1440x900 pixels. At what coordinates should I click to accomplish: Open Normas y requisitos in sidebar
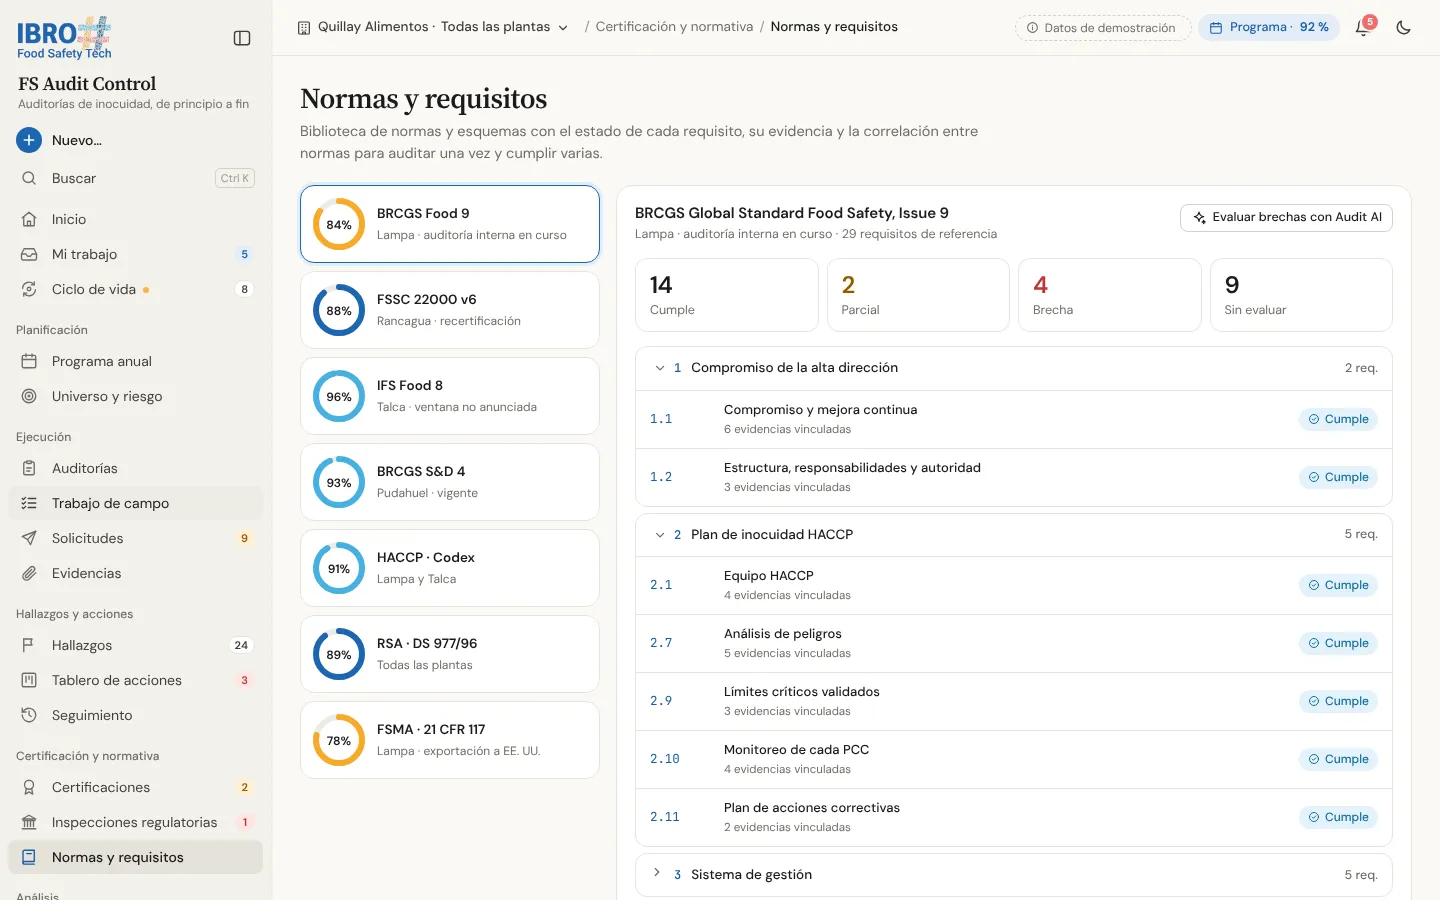[136, 857]
